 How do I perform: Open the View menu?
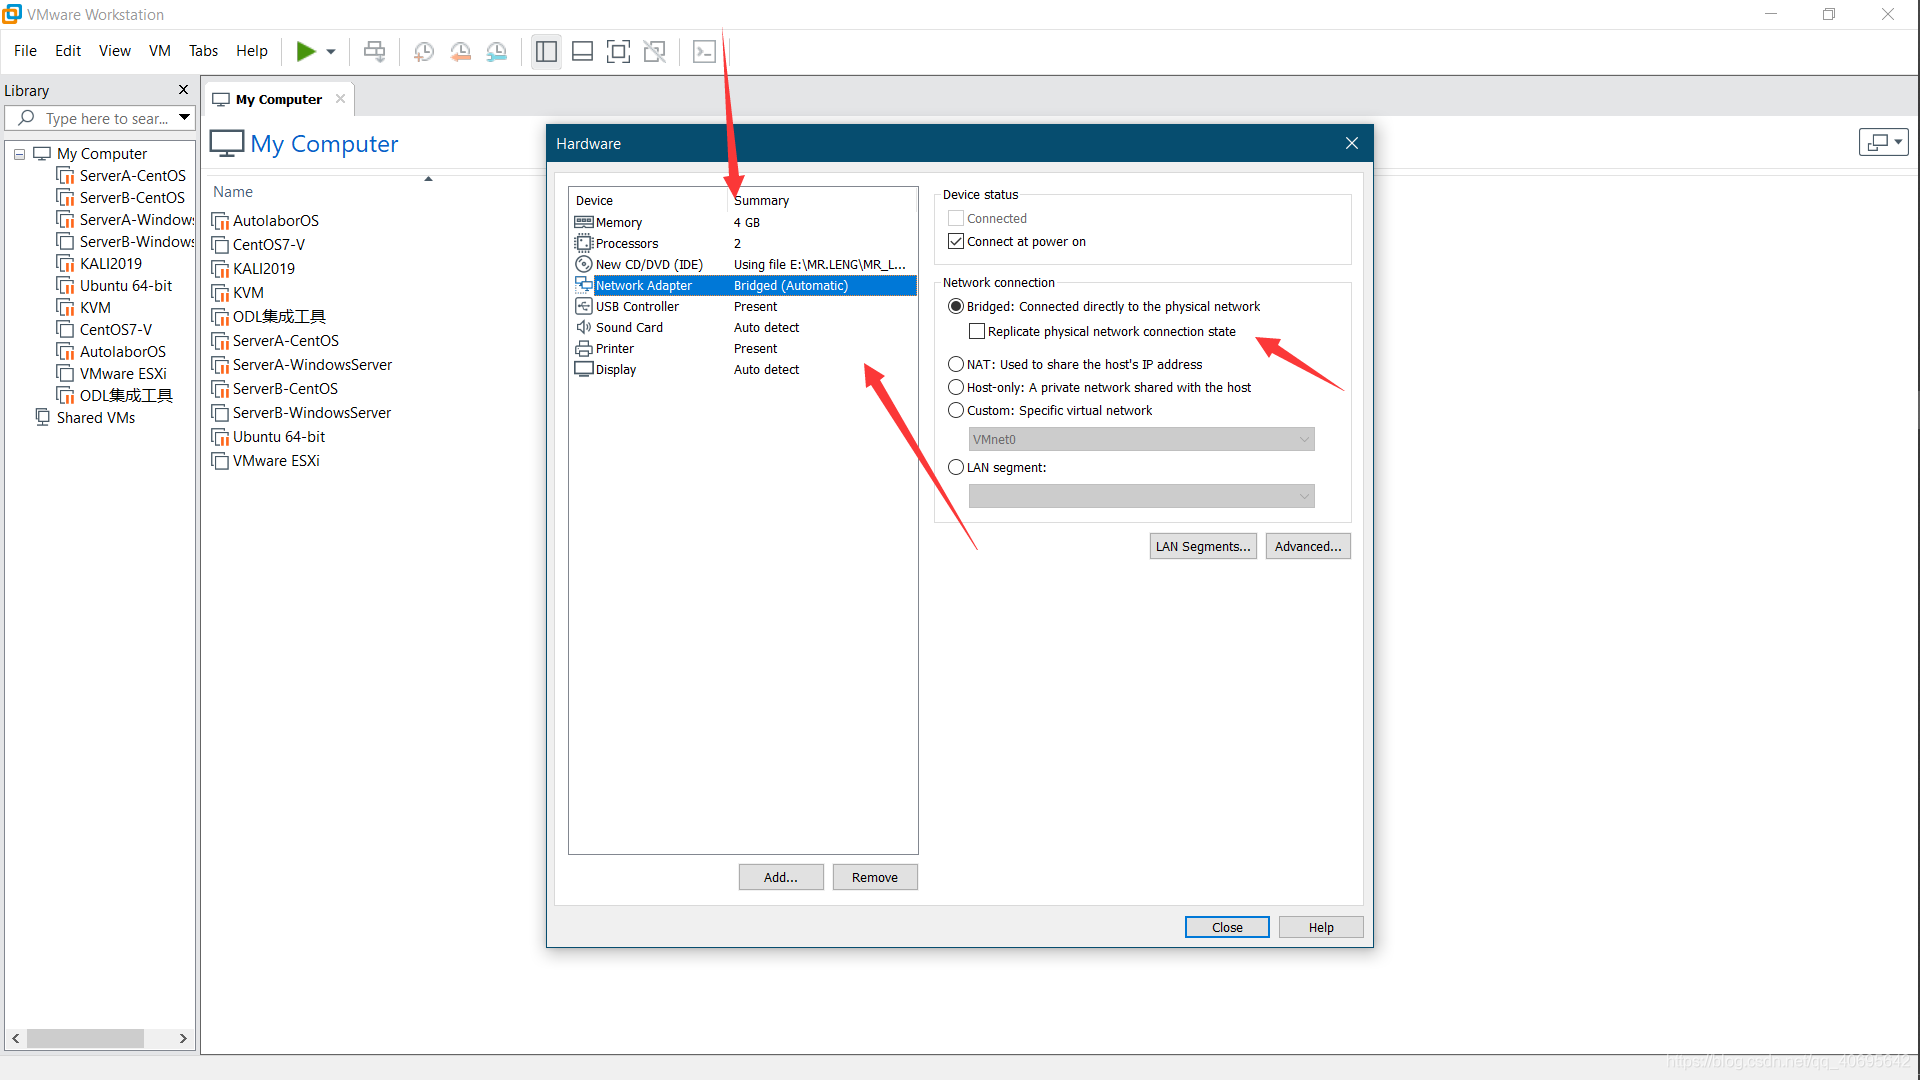(x=115, y=51)
